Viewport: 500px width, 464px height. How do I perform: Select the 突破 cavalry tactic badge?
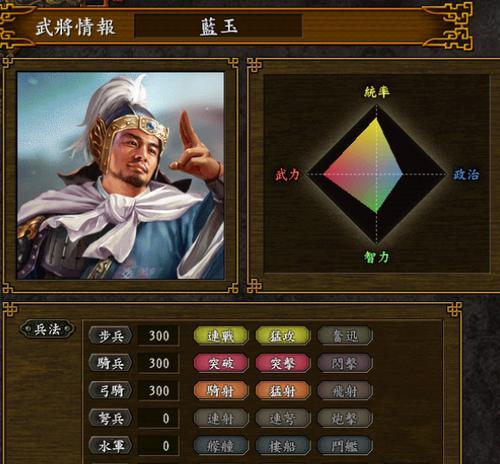point(221,363)
